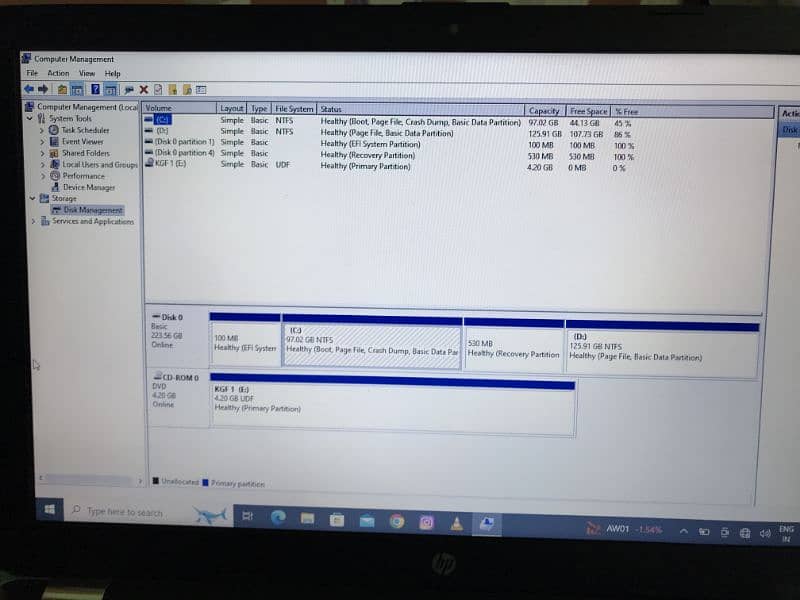Screen dimensions: 800x600
Task: Go forward with the right arrow toolbar icon
Action: [43, 89]
